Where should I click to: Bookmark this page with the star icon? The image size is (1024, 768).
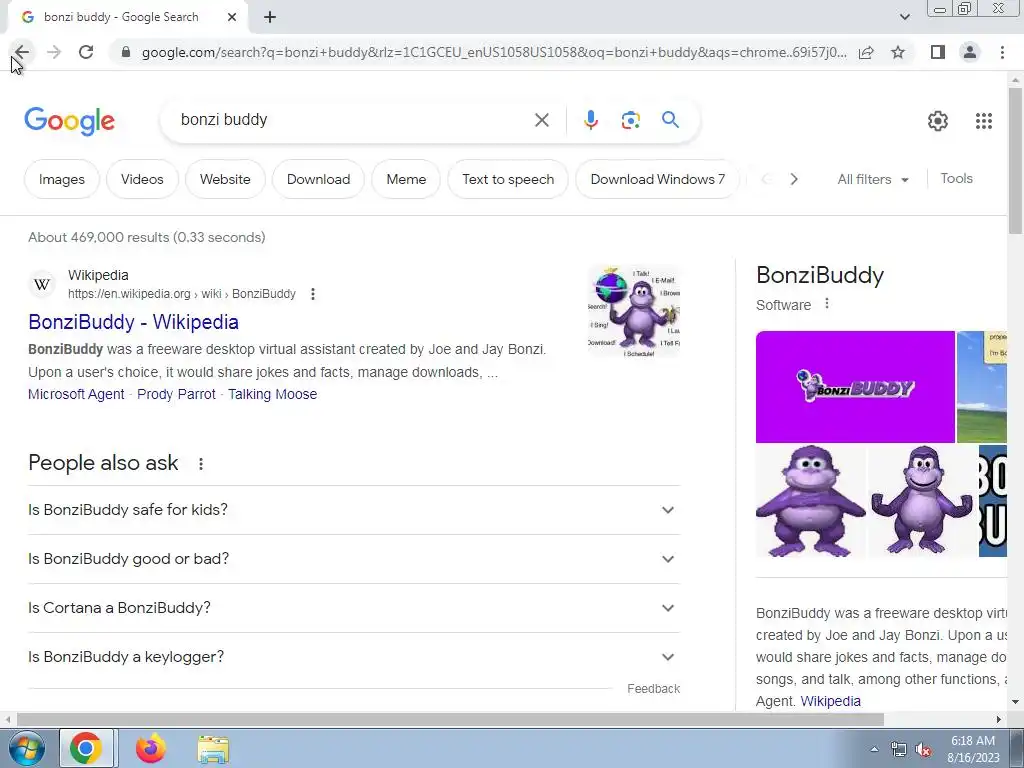tap(898, 52)
